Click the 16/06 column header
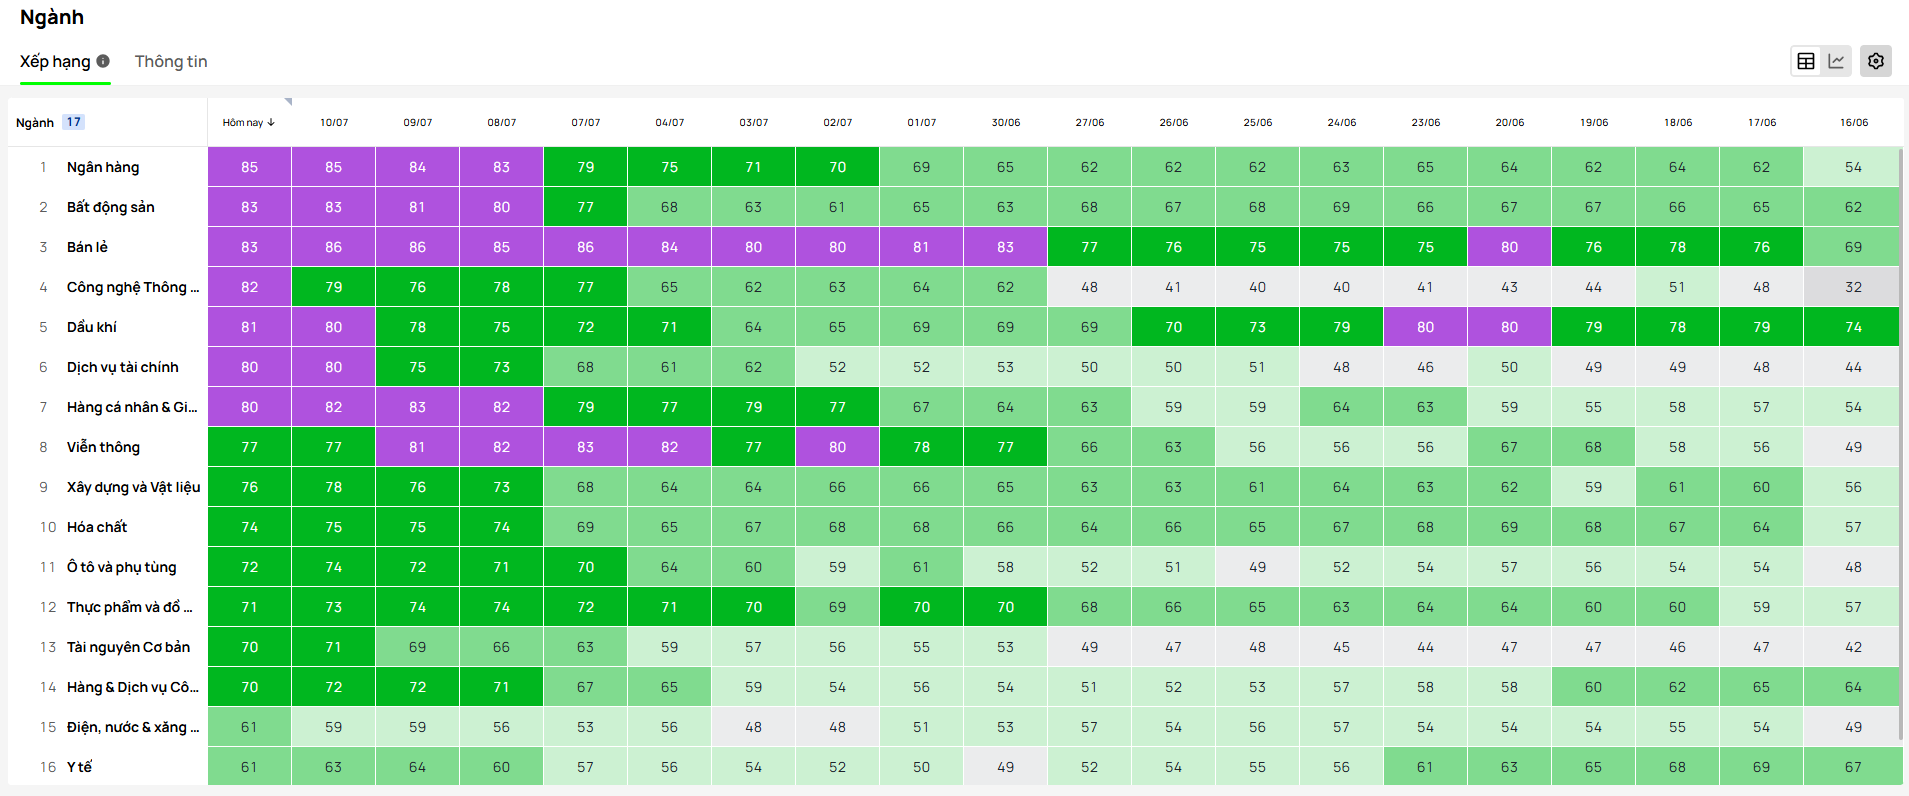 [1853, 123]
